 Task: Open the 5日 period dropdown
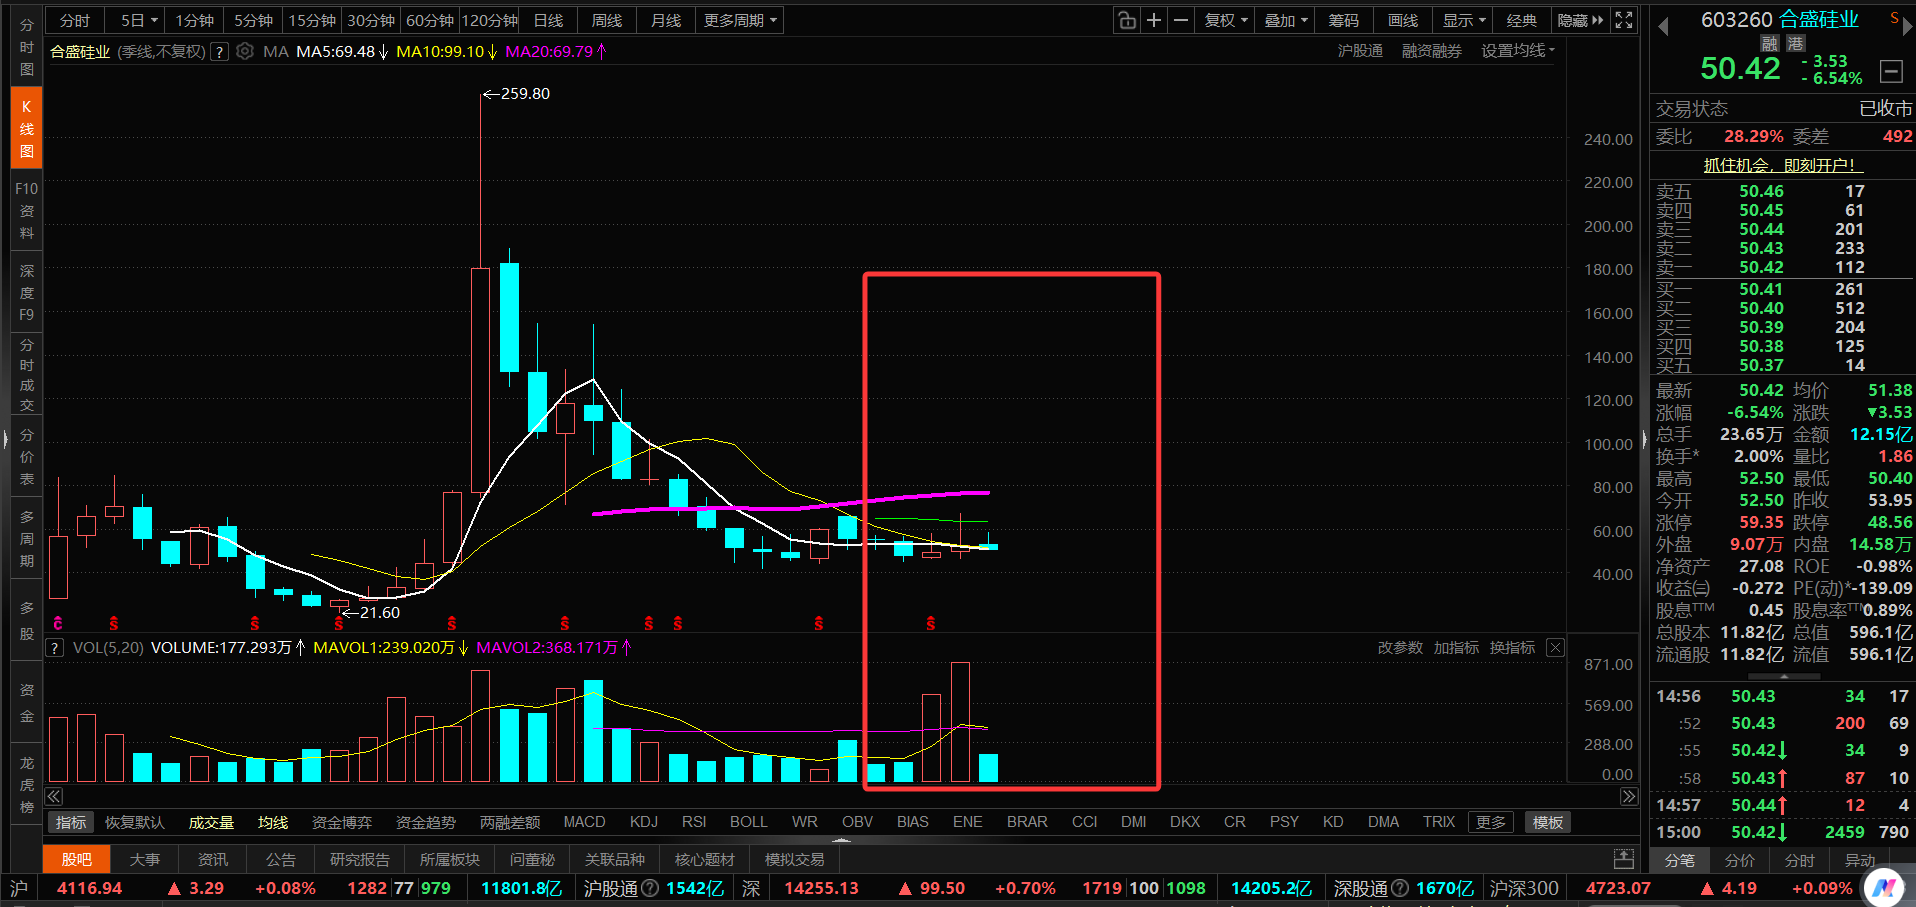pyautogui.click(x=139, y=20)
